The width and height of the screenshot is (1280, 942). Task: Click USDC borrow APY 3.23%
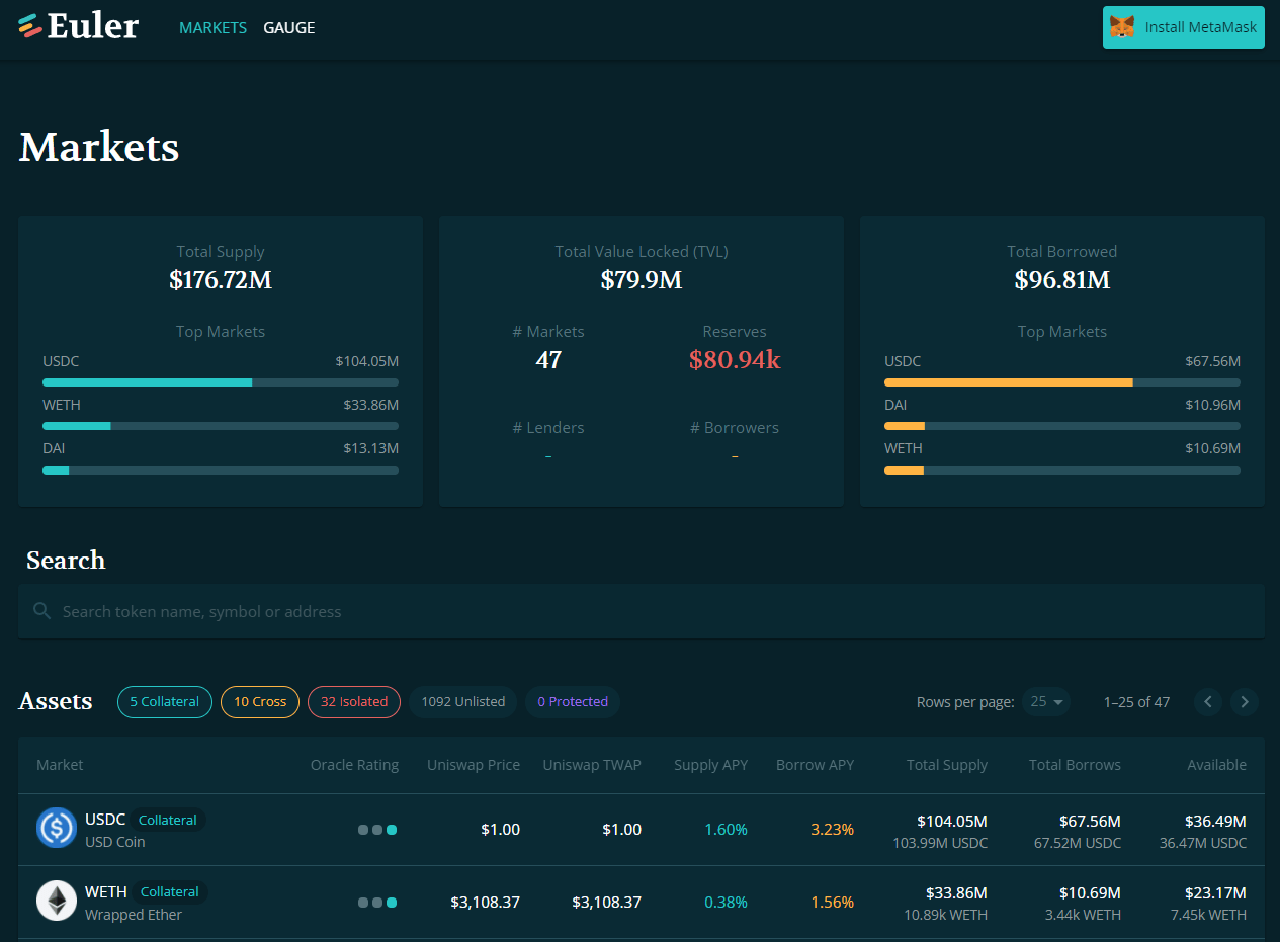pyautogui.click(x=832, y=830)
